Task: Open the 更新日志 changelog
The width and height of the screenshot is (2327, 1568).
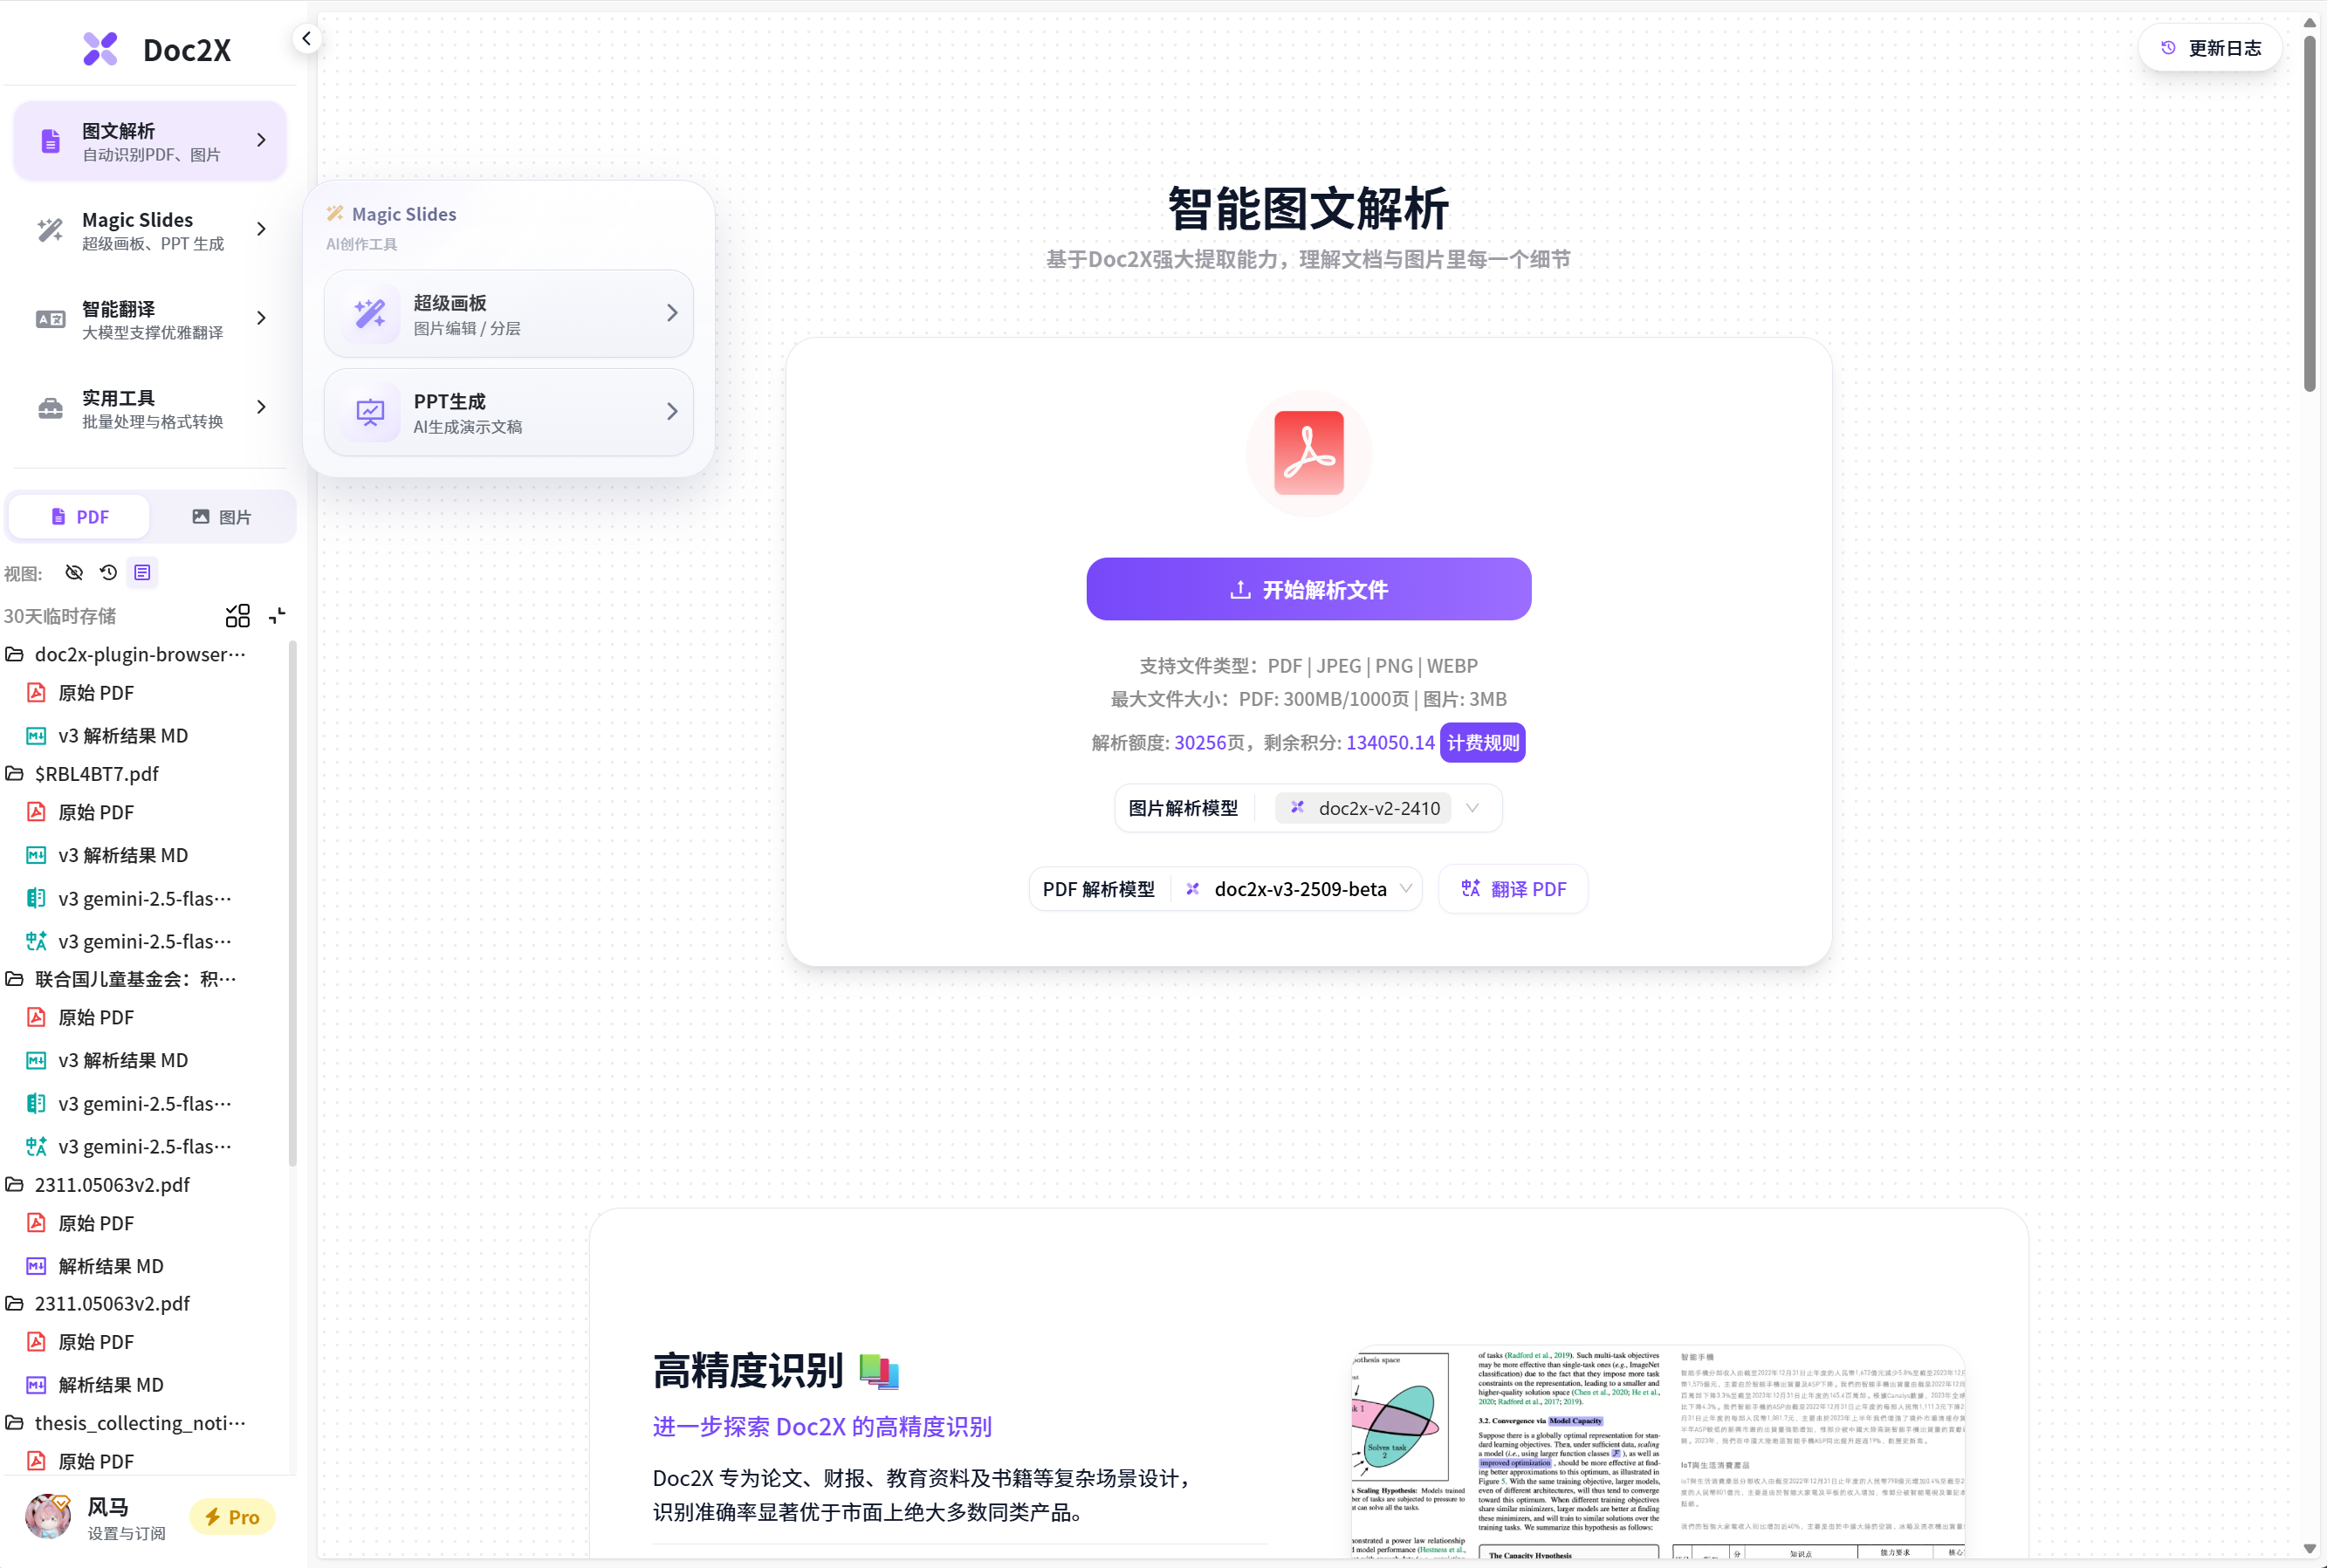Action: coord(2208,46)
